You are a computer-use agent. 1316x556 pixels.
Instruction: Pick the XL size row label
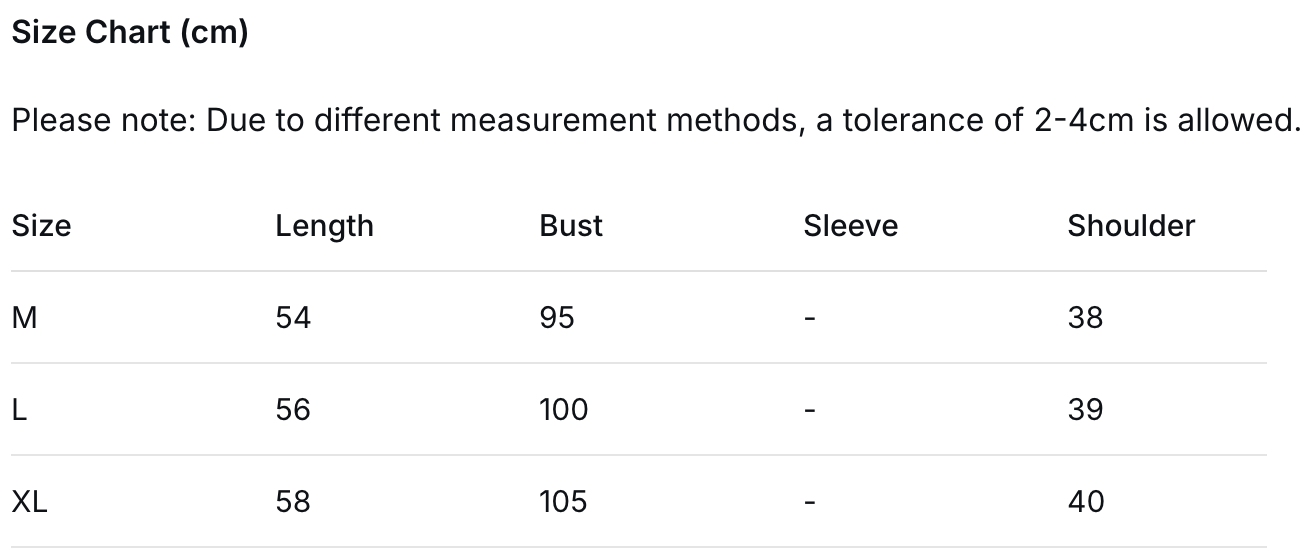(30, 501)
